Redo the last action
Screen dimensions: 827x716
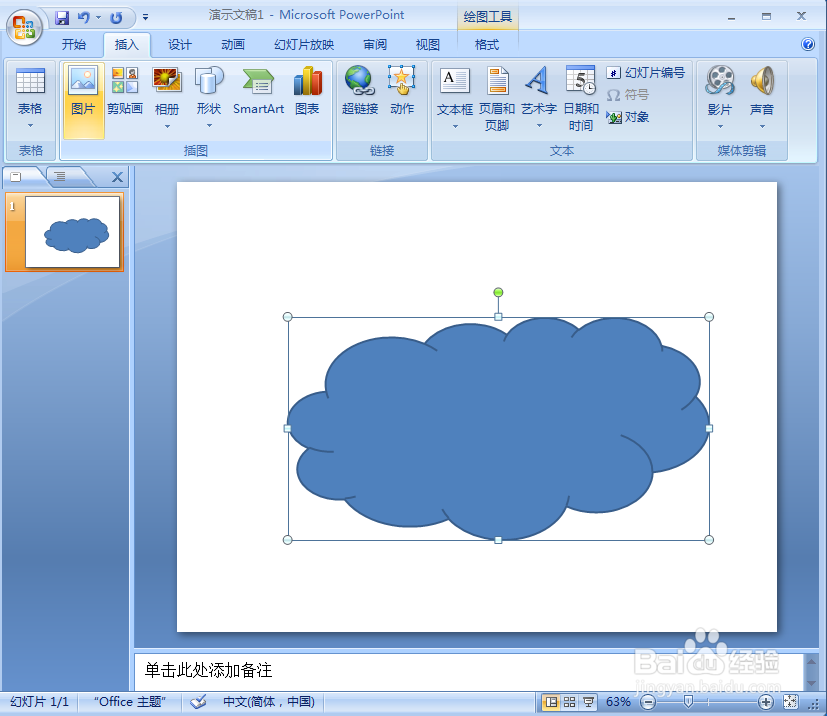point(116,18)
